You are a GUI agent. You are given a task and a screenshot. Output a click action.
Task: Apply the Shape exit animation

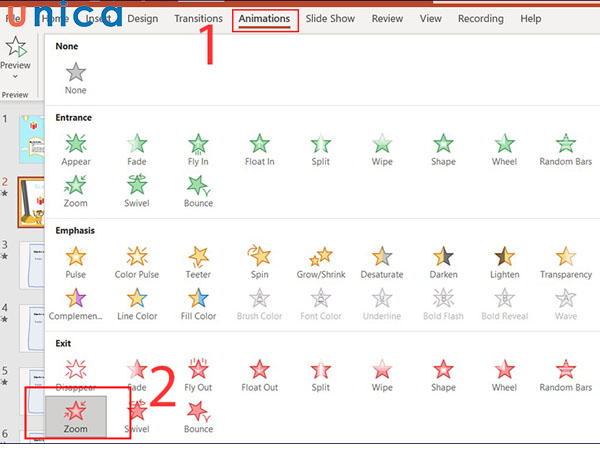coord(443,375)
